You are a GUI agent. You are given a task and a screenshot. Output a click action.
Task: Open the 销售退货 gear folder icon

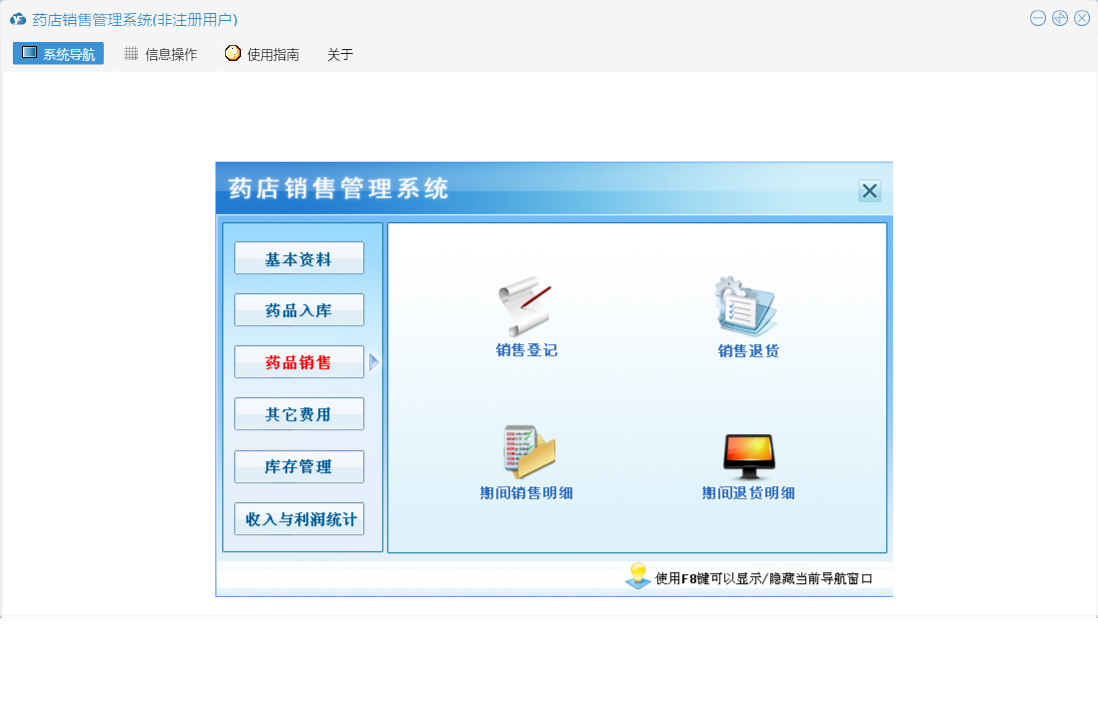click(746, 306)
